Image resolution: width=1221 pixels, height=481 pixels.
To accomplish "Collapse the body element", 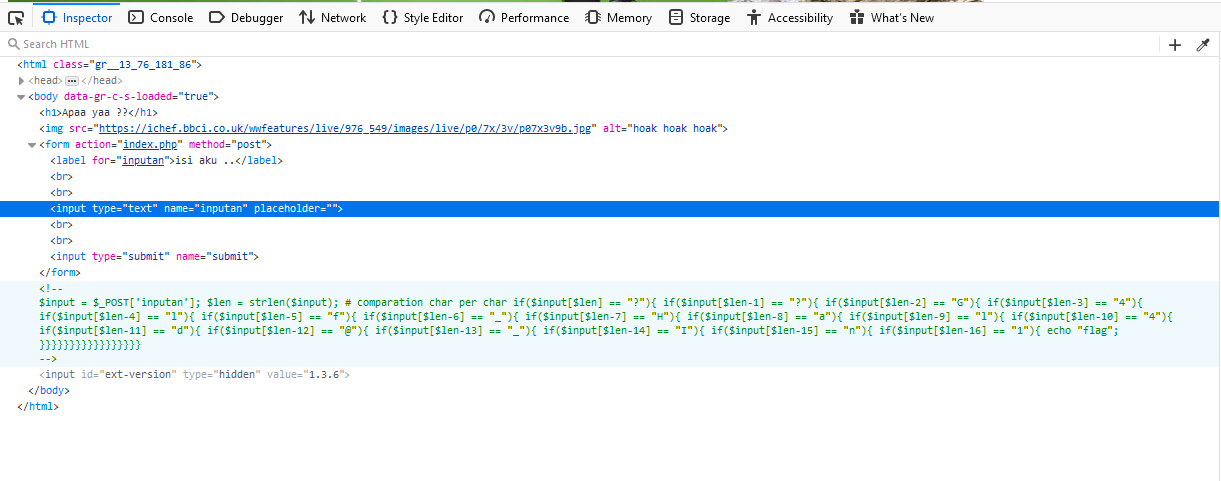I will tap(22, 96).
